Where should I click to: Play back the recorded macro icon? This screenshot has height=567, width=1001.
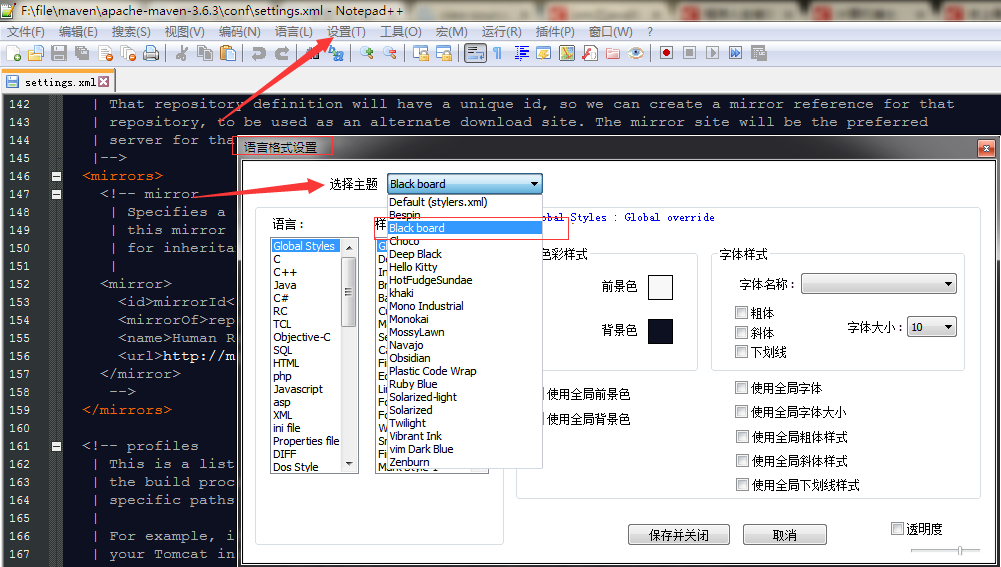tap(712, 53)
